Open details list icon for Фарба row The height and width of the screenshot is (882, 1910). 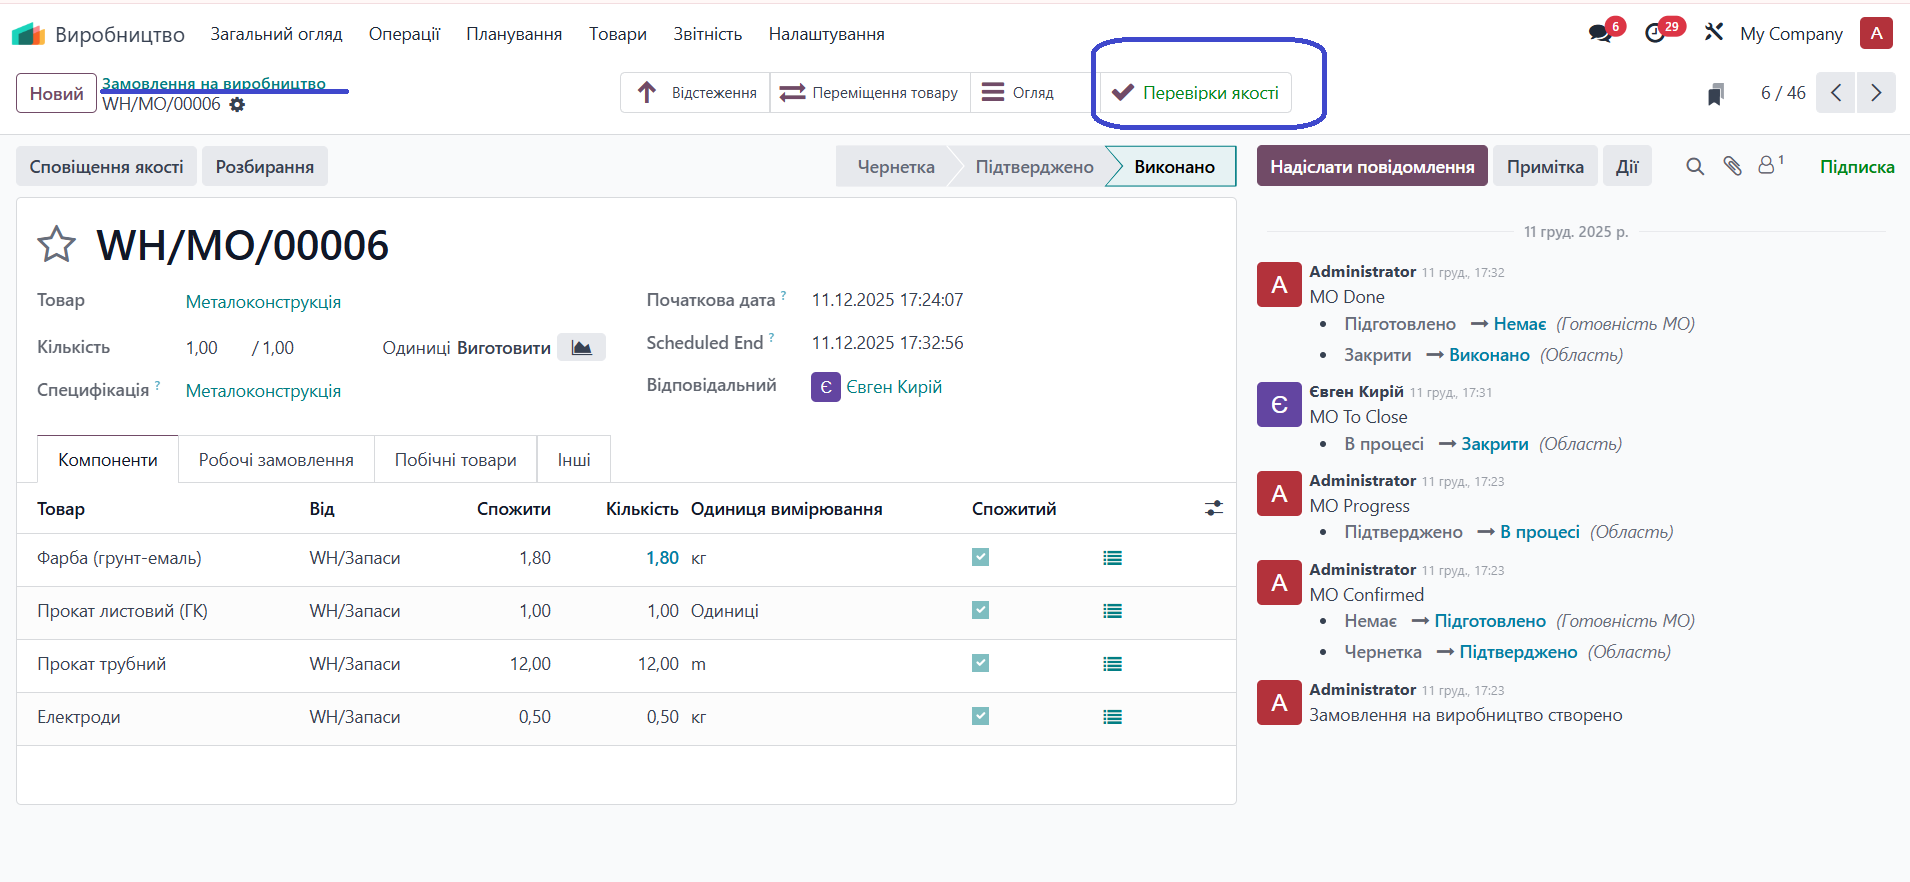[1112, 558]
